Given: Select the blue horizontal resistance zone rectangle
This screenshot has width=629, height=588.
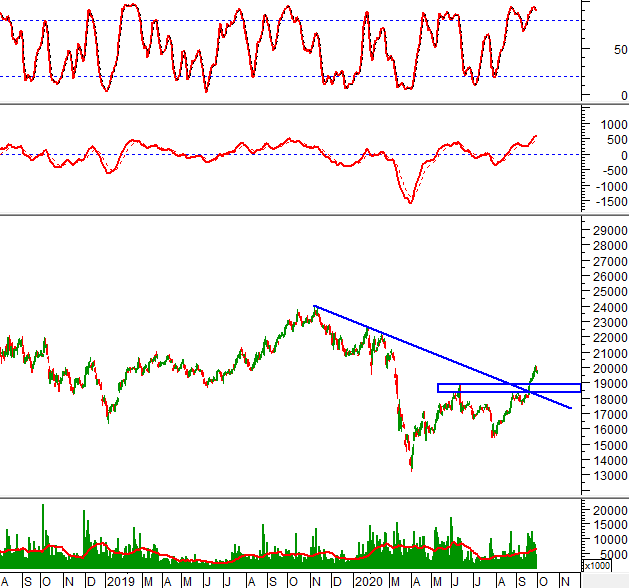Looking at the screenshot, I should (508, 388).
